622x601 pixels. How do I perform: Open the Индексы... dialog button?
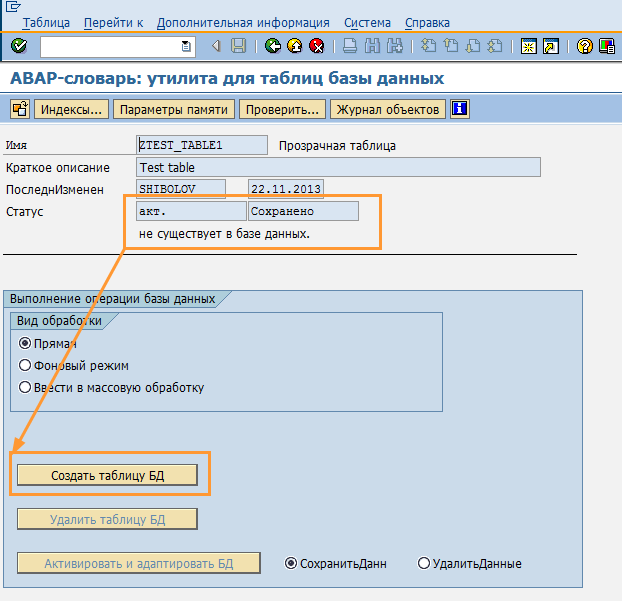point(71,109)
